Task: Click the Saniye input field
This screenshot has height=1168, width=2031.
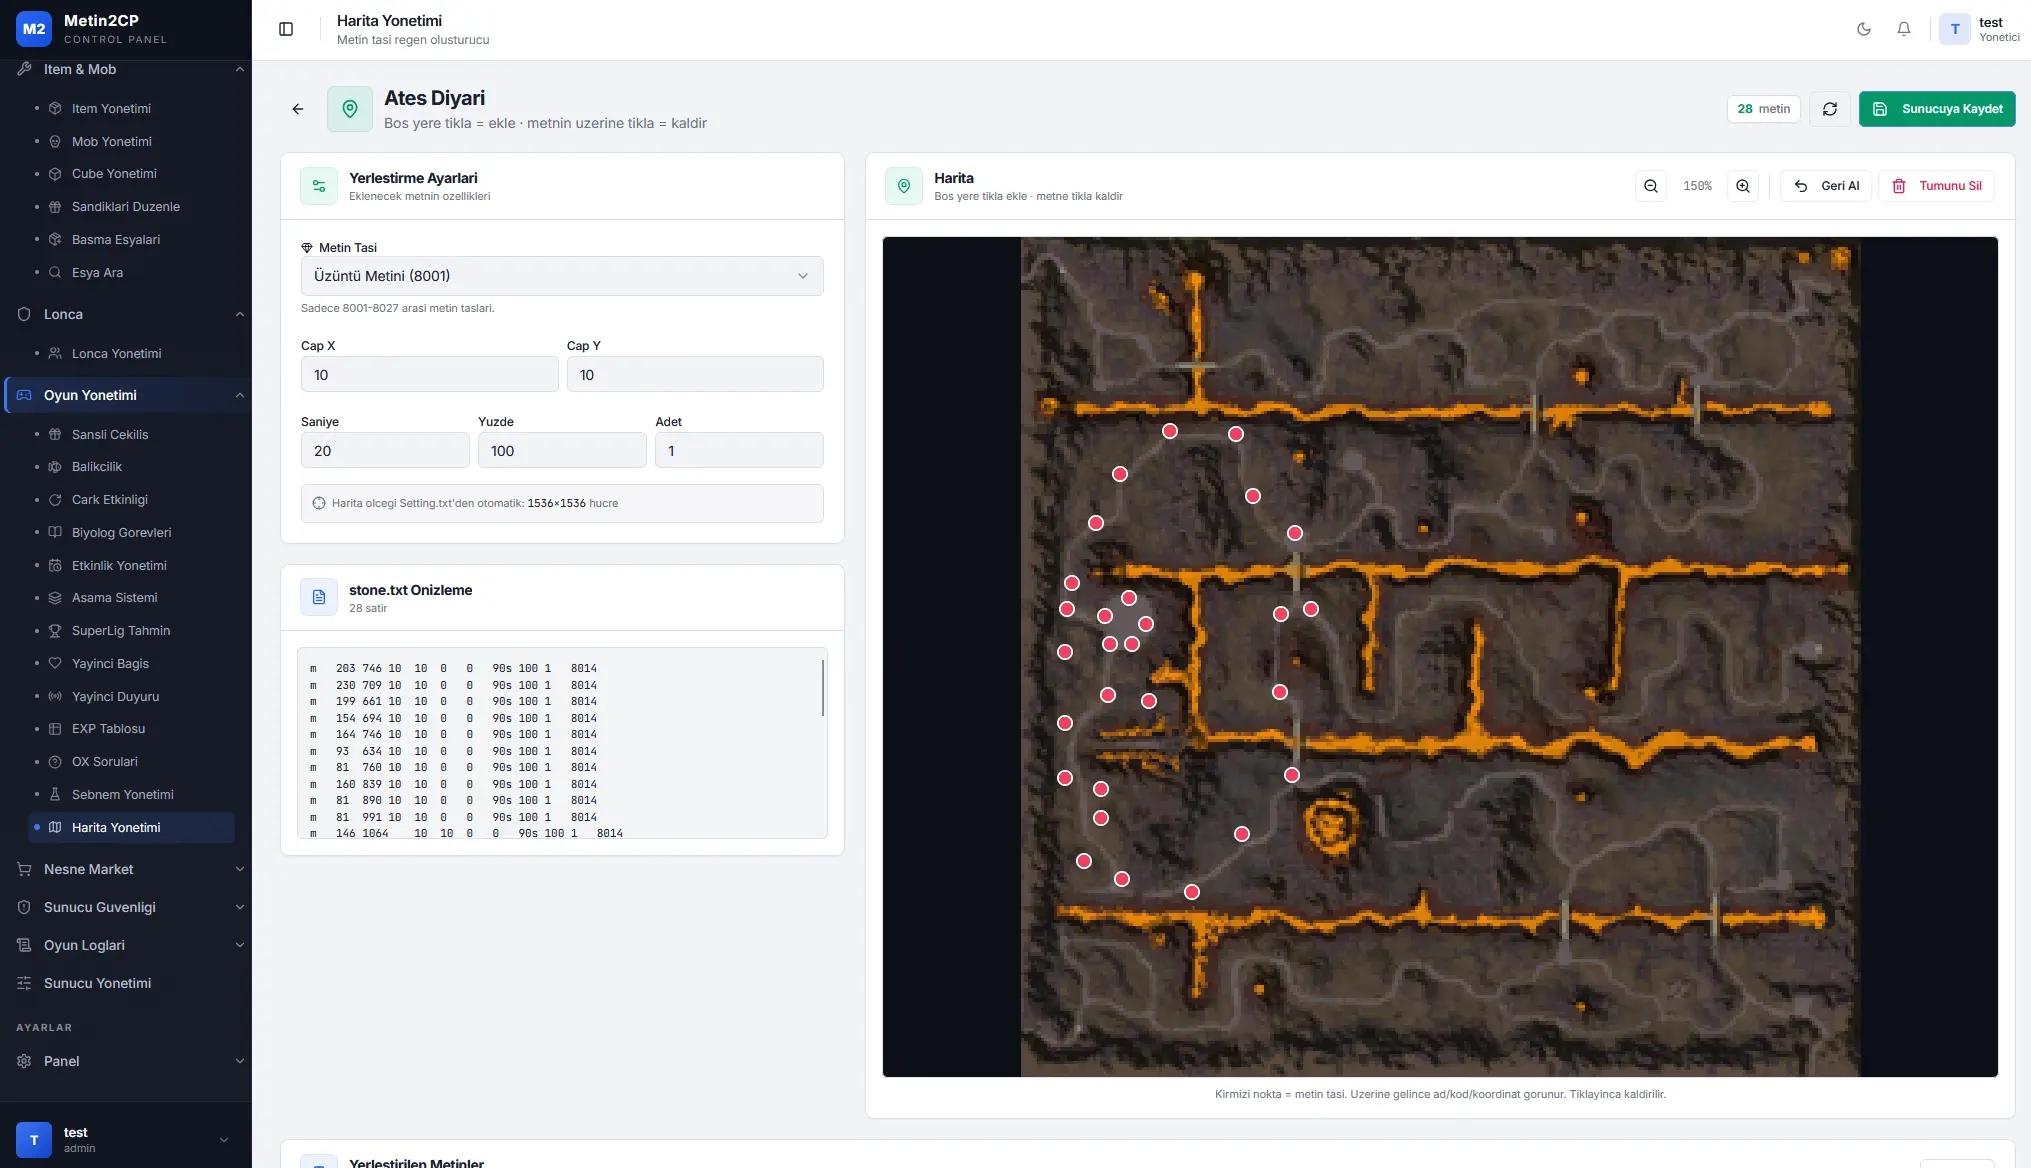Action: click(x=385, y=451)
